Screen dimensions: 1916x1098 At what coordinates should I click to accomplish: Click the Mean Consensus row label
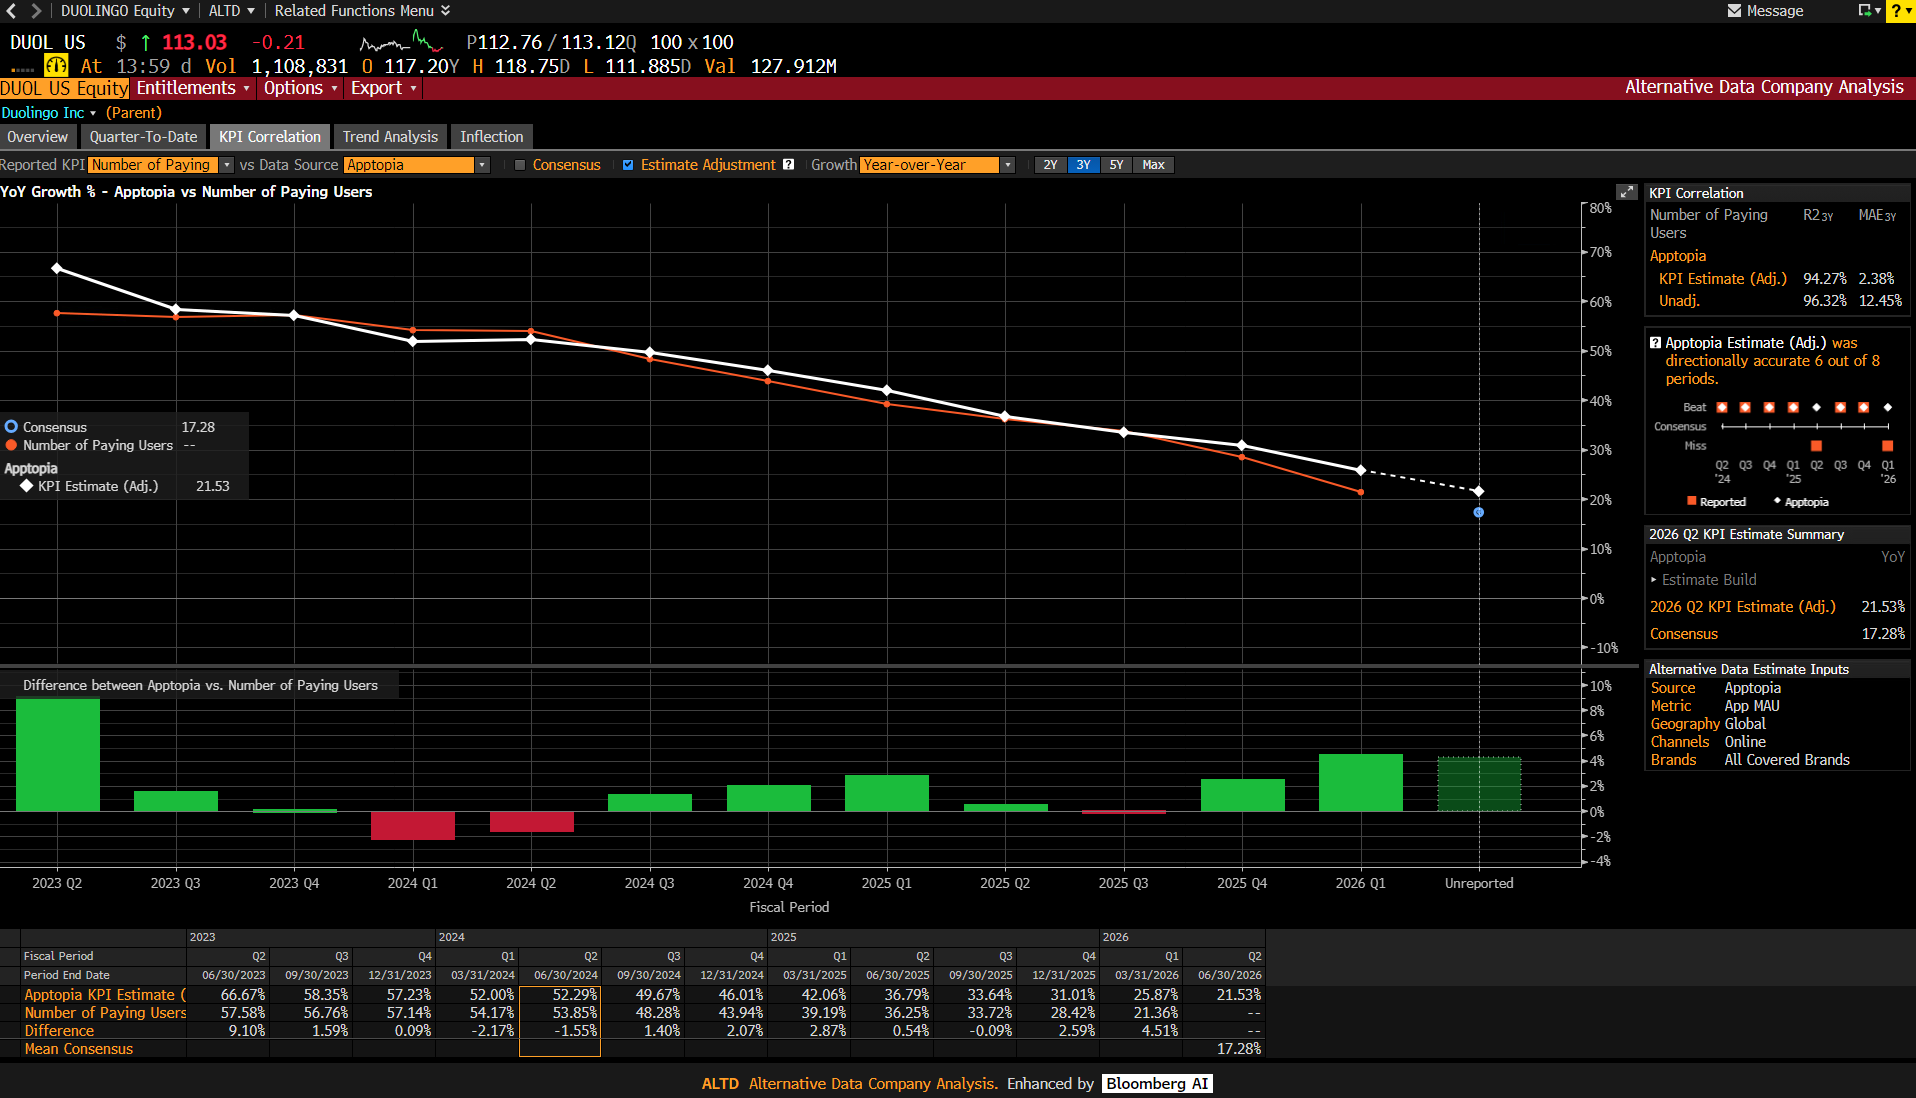pyautogui.click(x=79, y=1049)
